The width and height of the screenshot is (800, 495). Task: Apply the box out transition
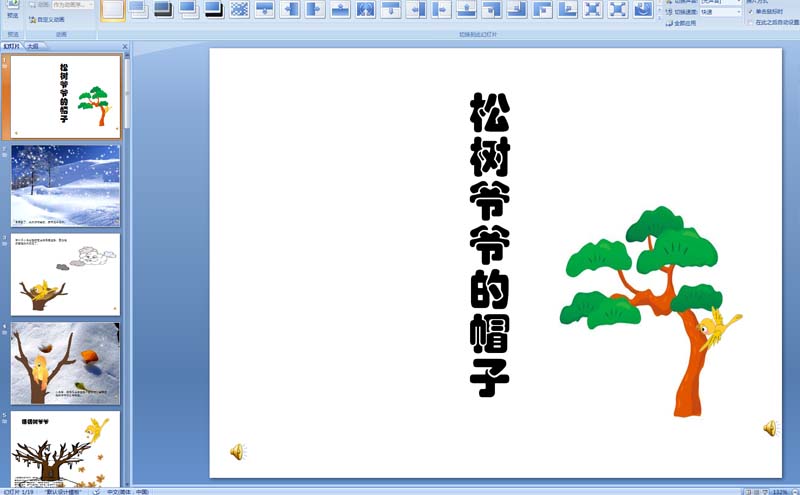click(618, 9)
